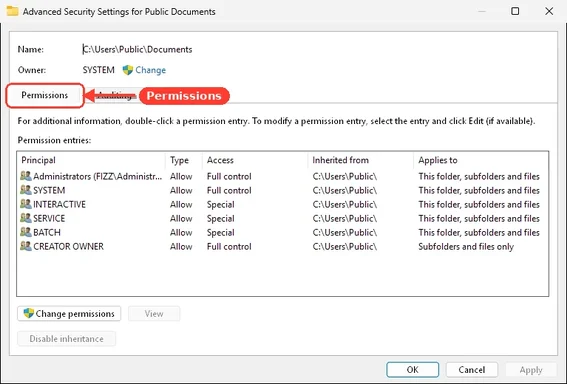The width and height of the screenshot is (567, 384).
Task: Click Subfolders and files only cell
Action: pyautogui.click(x=466, y=247)
